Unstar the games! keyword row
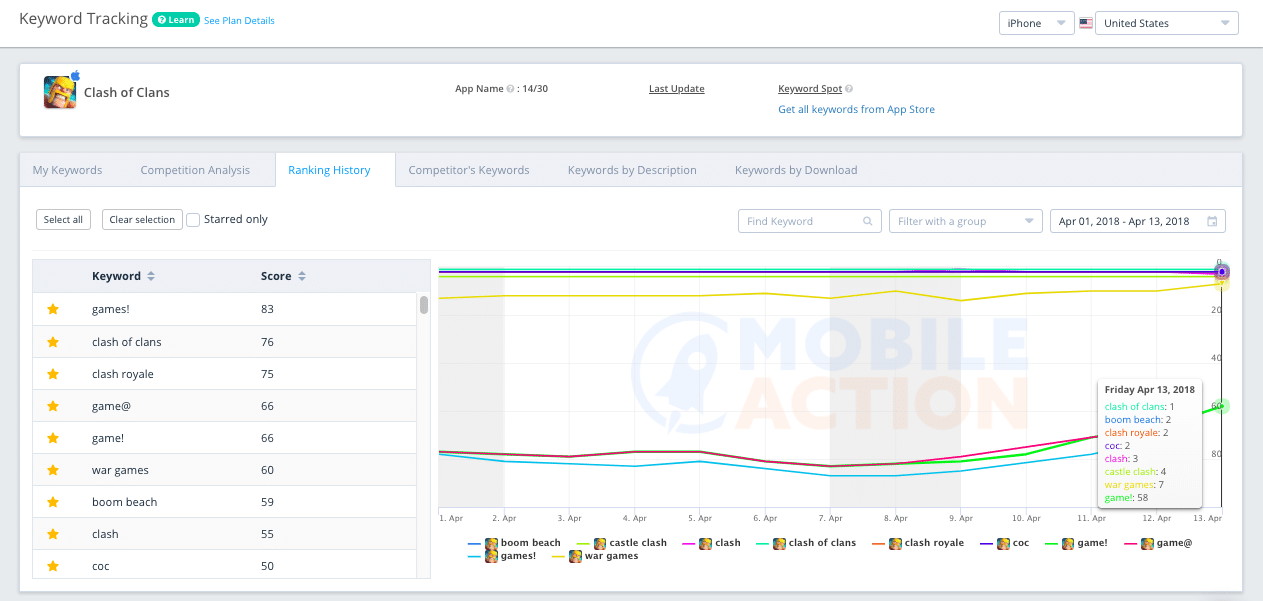The image size is (1263, 601). tap(53, 310)
